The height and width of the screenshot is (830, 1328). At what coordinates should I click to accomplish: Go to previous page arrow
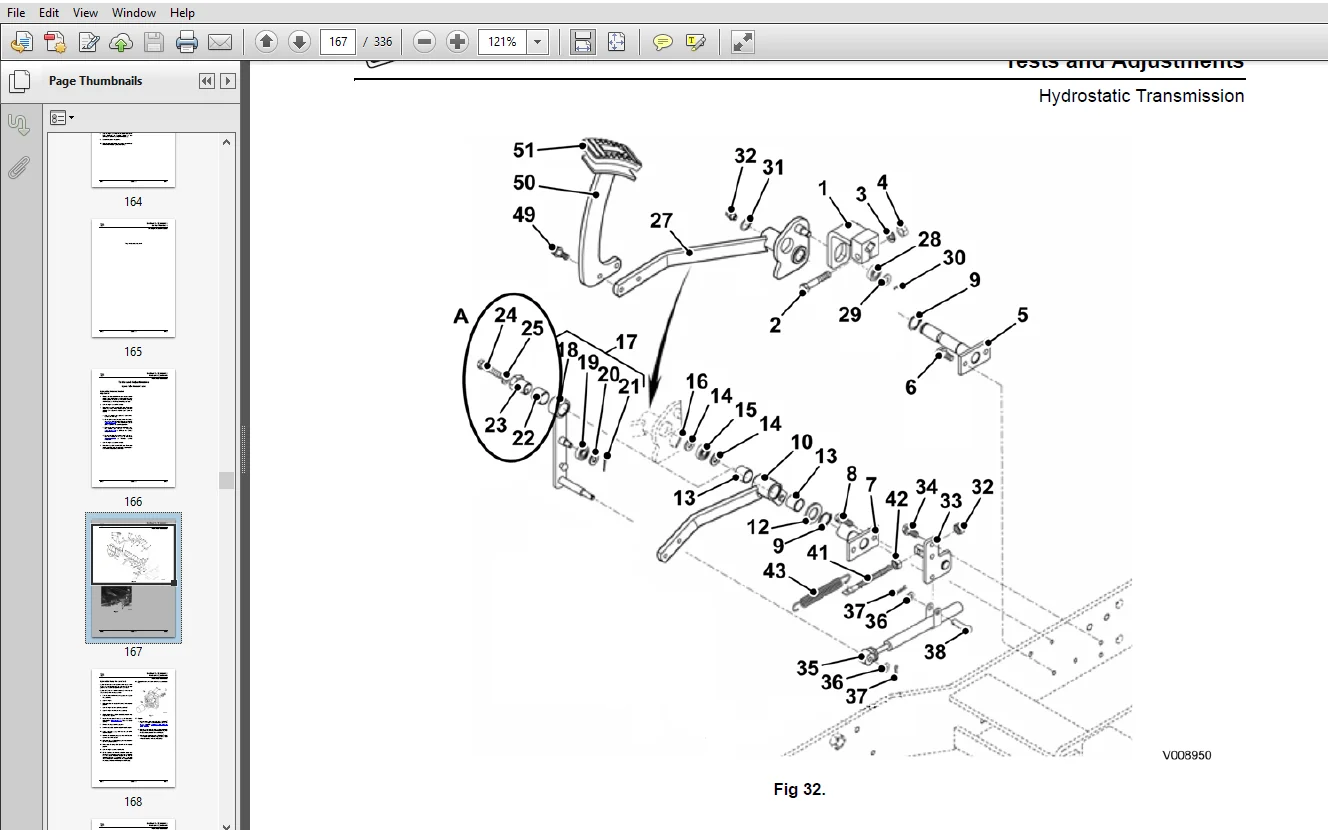tap(266, 42)
